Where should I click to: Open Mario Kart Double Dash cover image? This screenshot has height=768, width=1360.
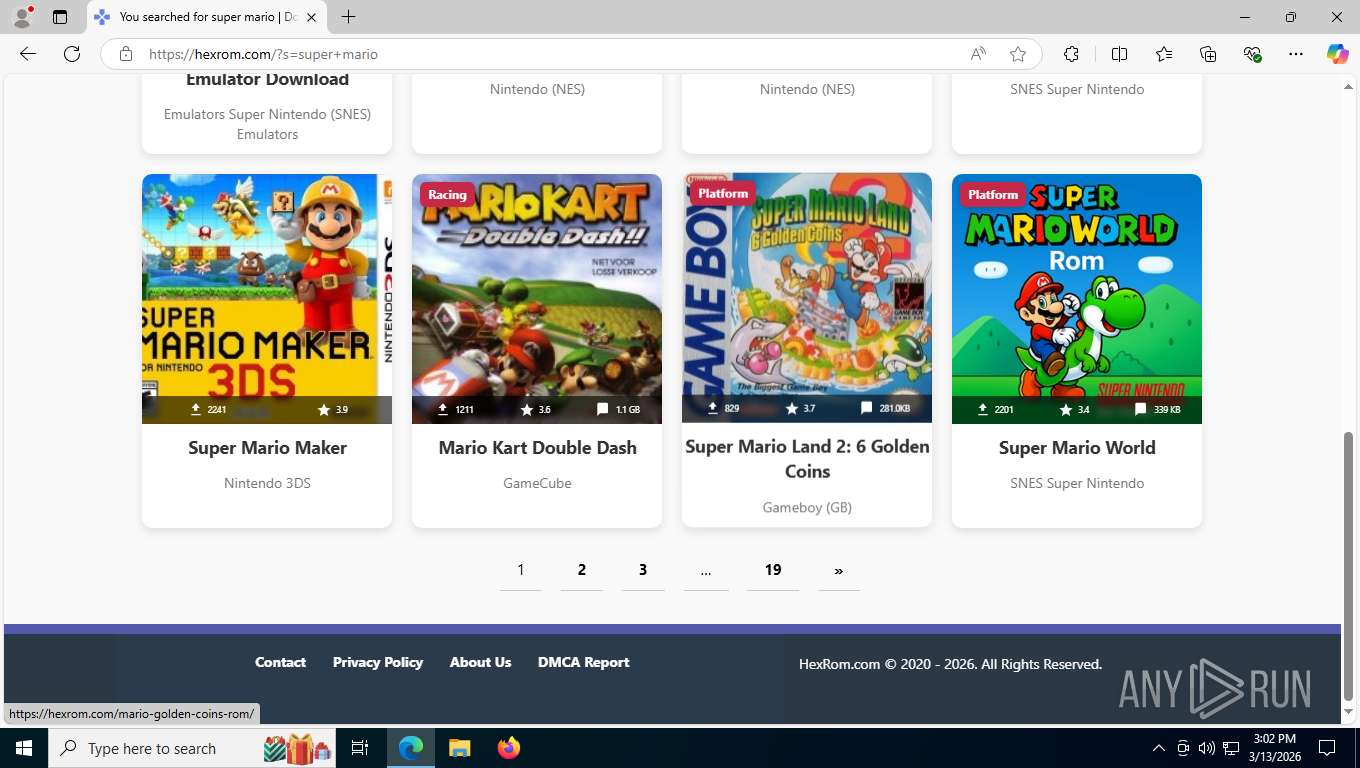[537, 299]
